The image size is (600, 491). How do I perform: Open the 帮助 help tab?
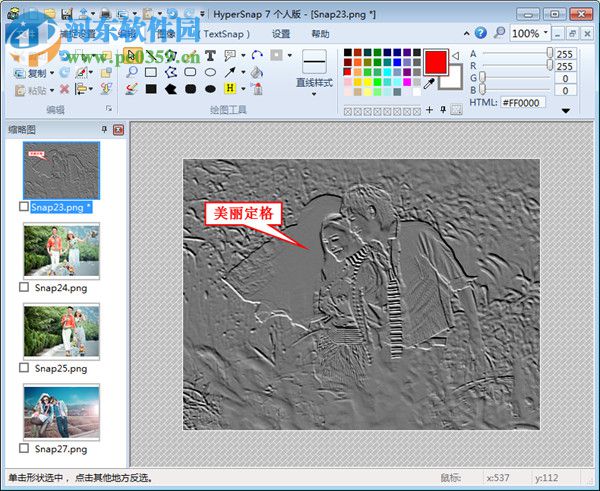(x=320, y=34)
